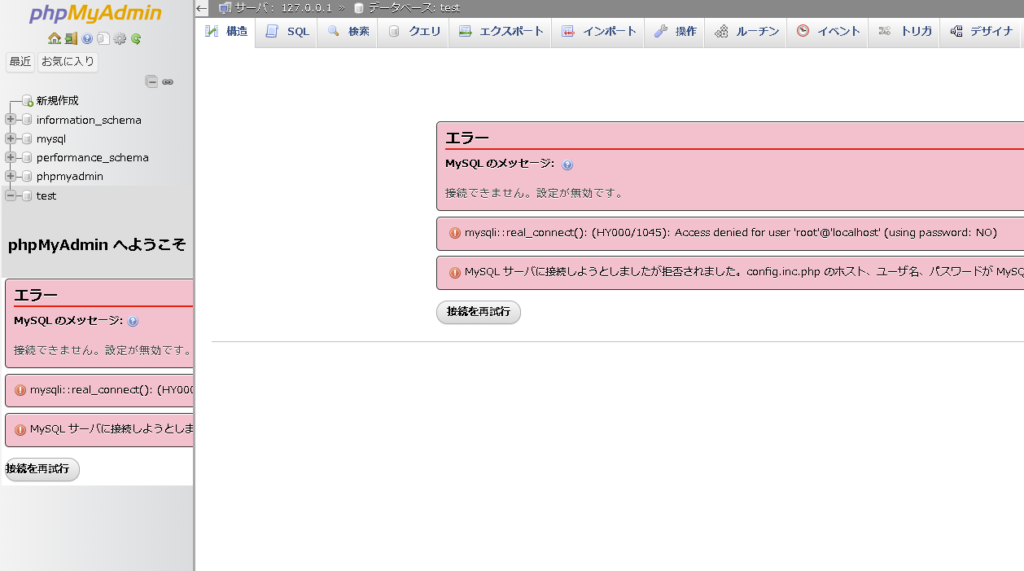Open navigation panel settings gear icon

(120, 39)
